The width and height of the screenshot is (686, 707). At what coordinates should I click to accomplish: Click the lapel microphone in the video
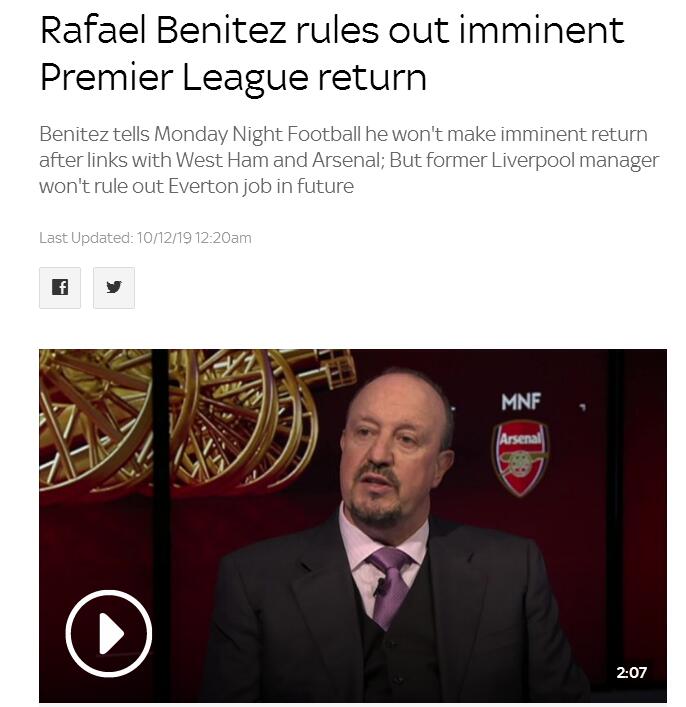pos(381,589)
